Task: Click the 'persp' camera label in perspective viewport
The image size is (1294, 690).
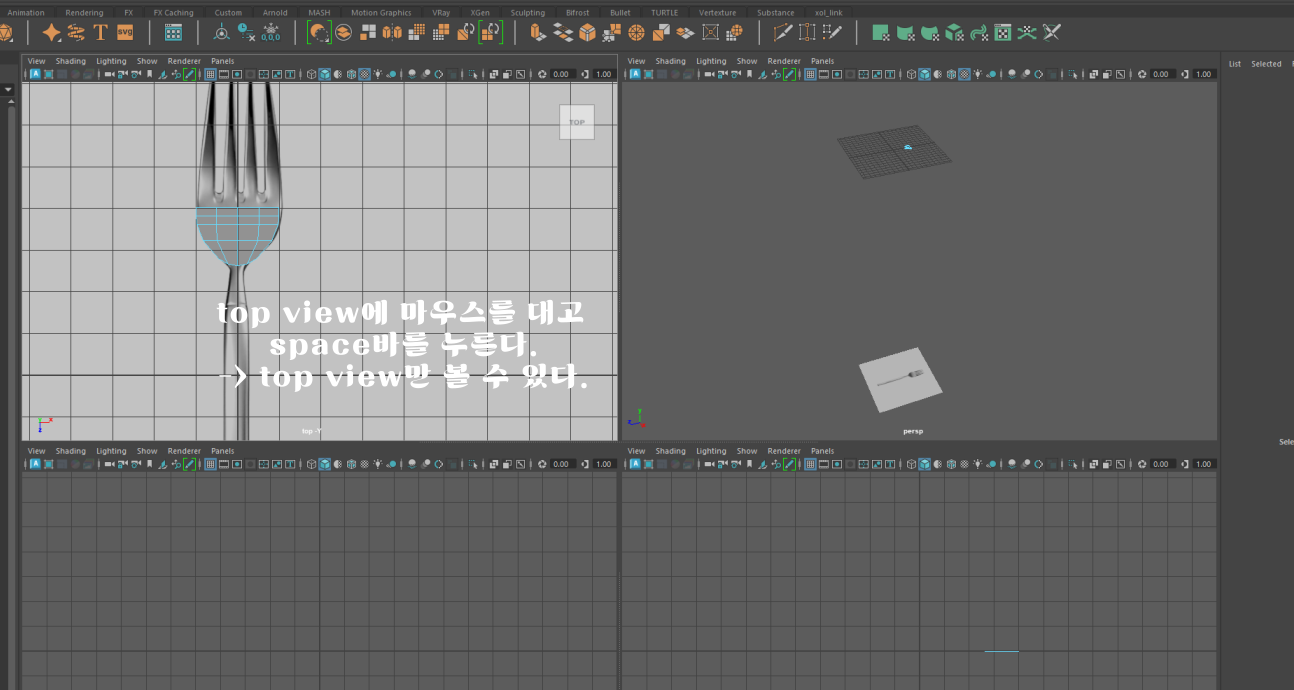Action: [912, 431]
